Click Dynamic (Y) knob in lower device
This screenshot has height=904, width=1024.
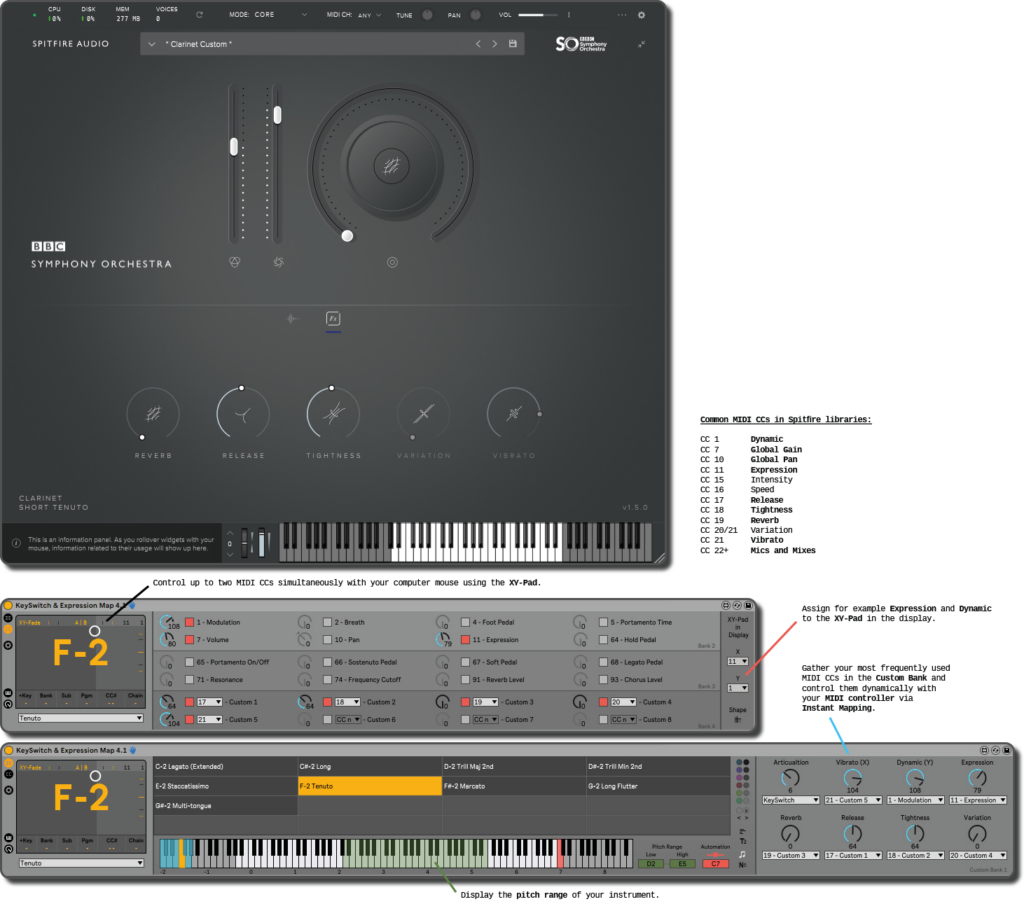(x=914, y=778)
